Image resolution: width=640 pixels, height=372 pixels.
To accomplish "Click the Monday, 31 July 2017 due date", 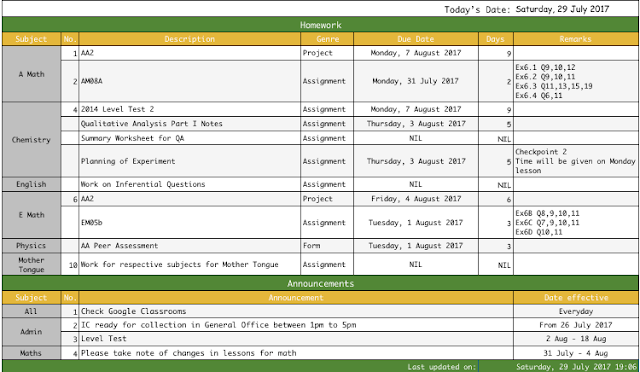I will (416, 81).
